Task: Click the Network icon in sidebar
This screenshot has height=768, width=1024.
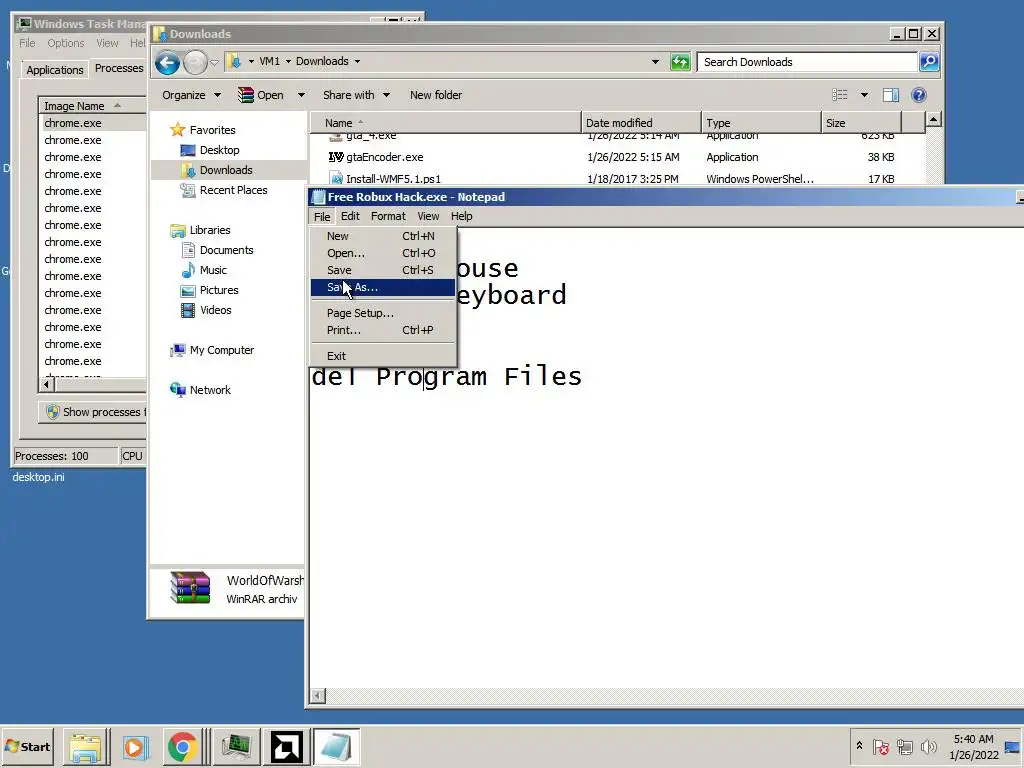Action: [x=178, y=390]
